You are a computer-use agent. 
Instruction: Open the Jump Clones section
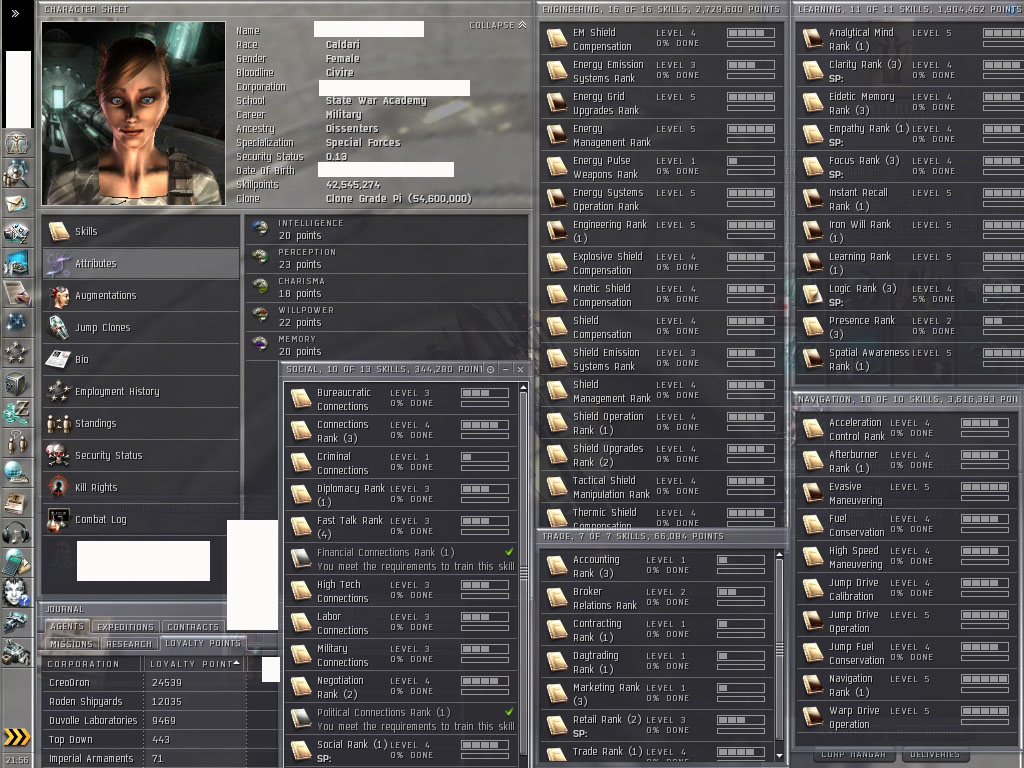141,327
